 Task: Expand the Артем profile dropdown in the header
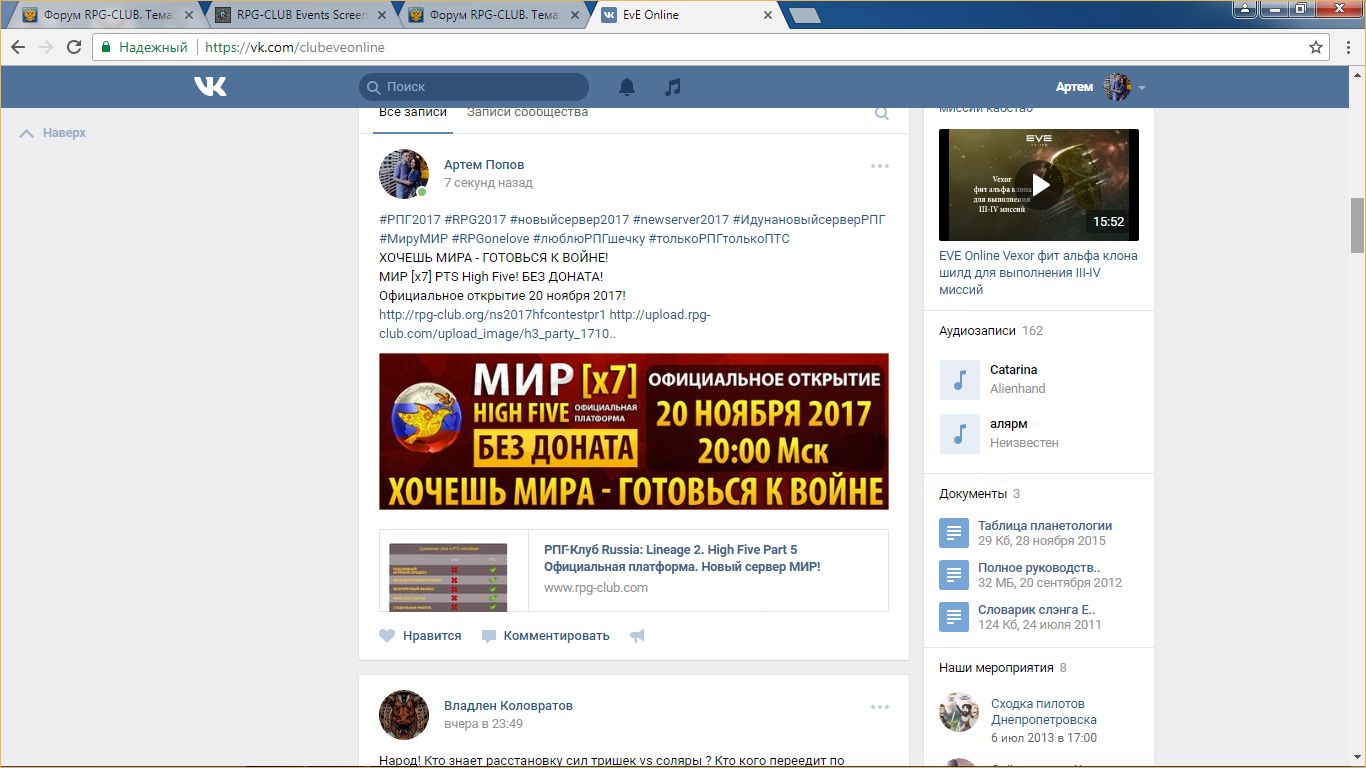1142,87
